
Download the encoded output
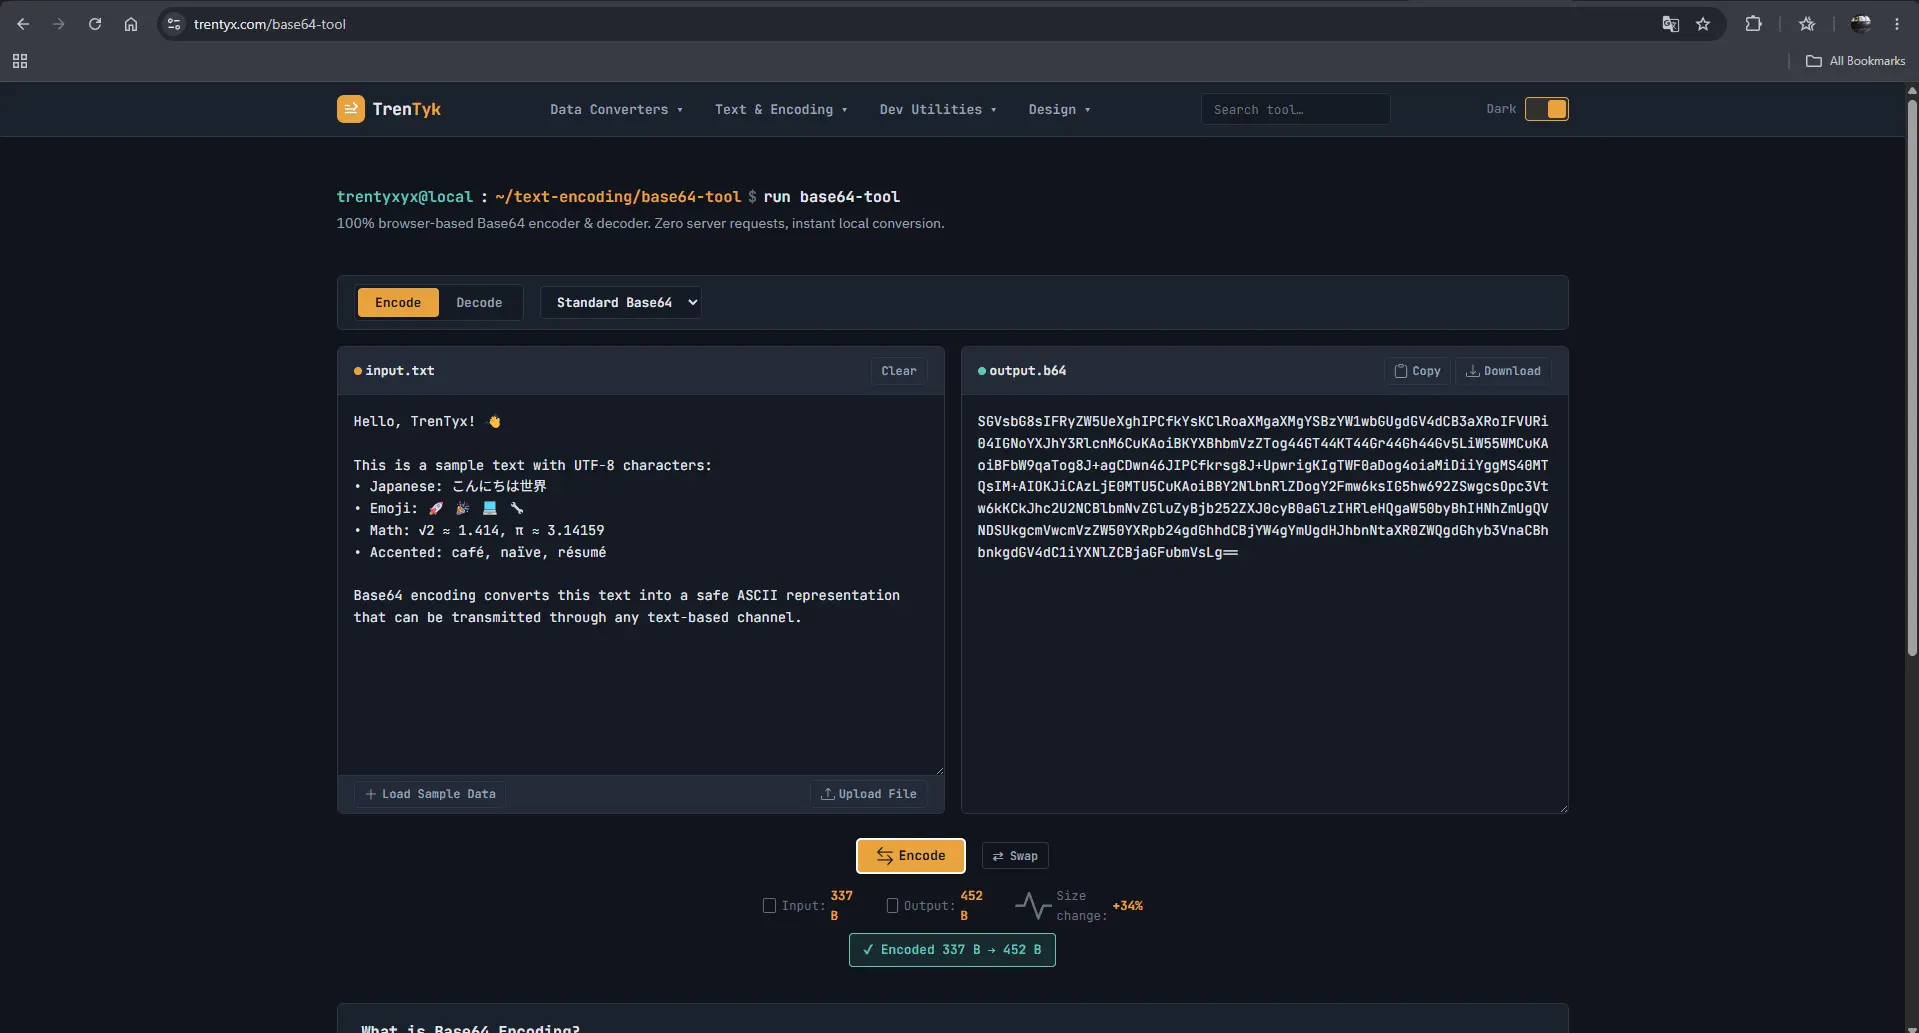click(x=1503, y=371)
